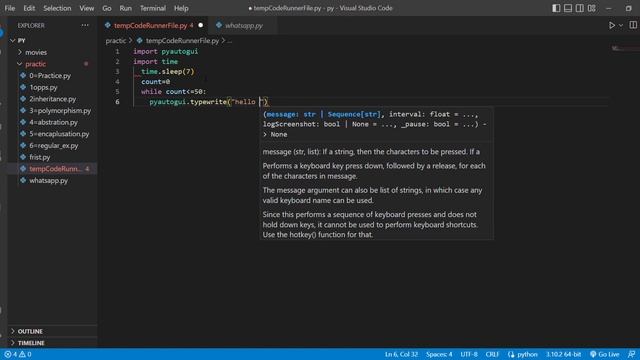Click the practic breadcrumb

click(116, 40)
